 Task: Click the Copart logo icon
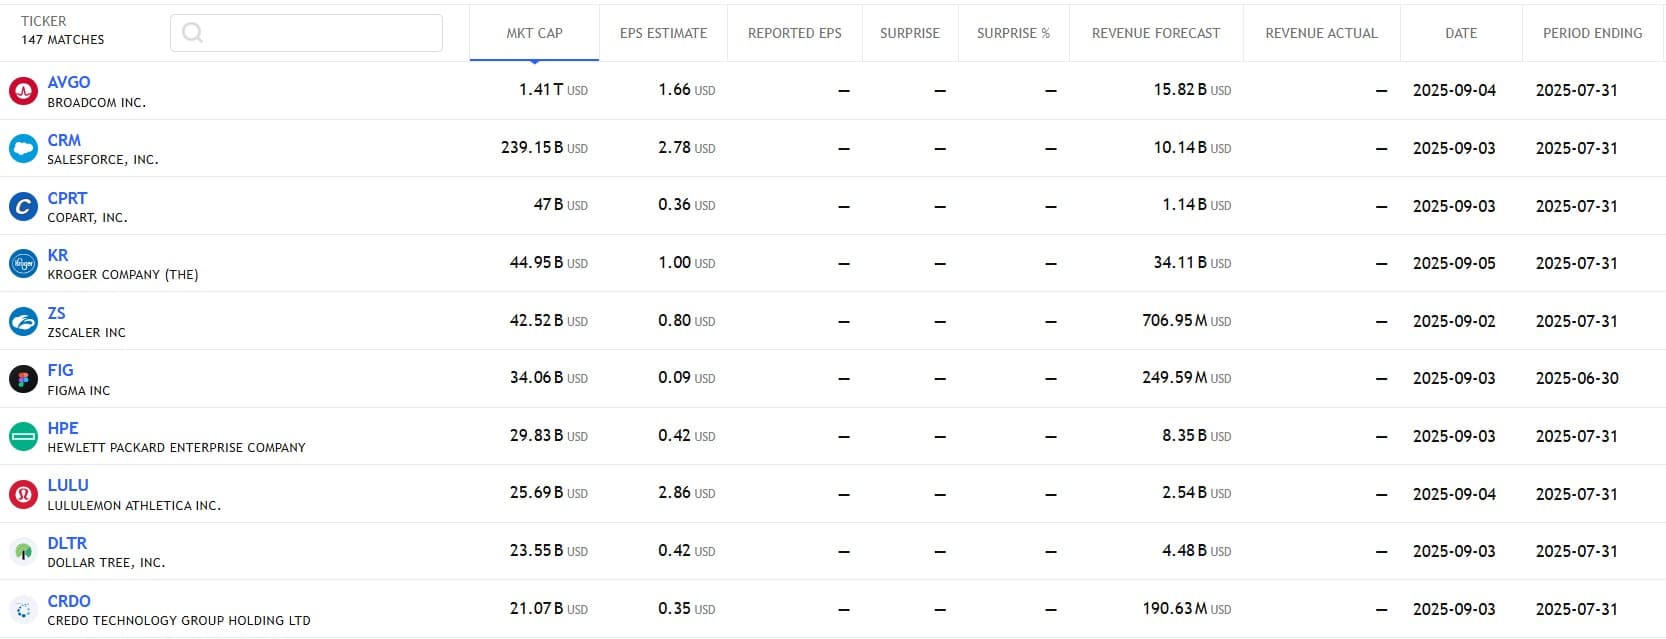tap(23, 206)
